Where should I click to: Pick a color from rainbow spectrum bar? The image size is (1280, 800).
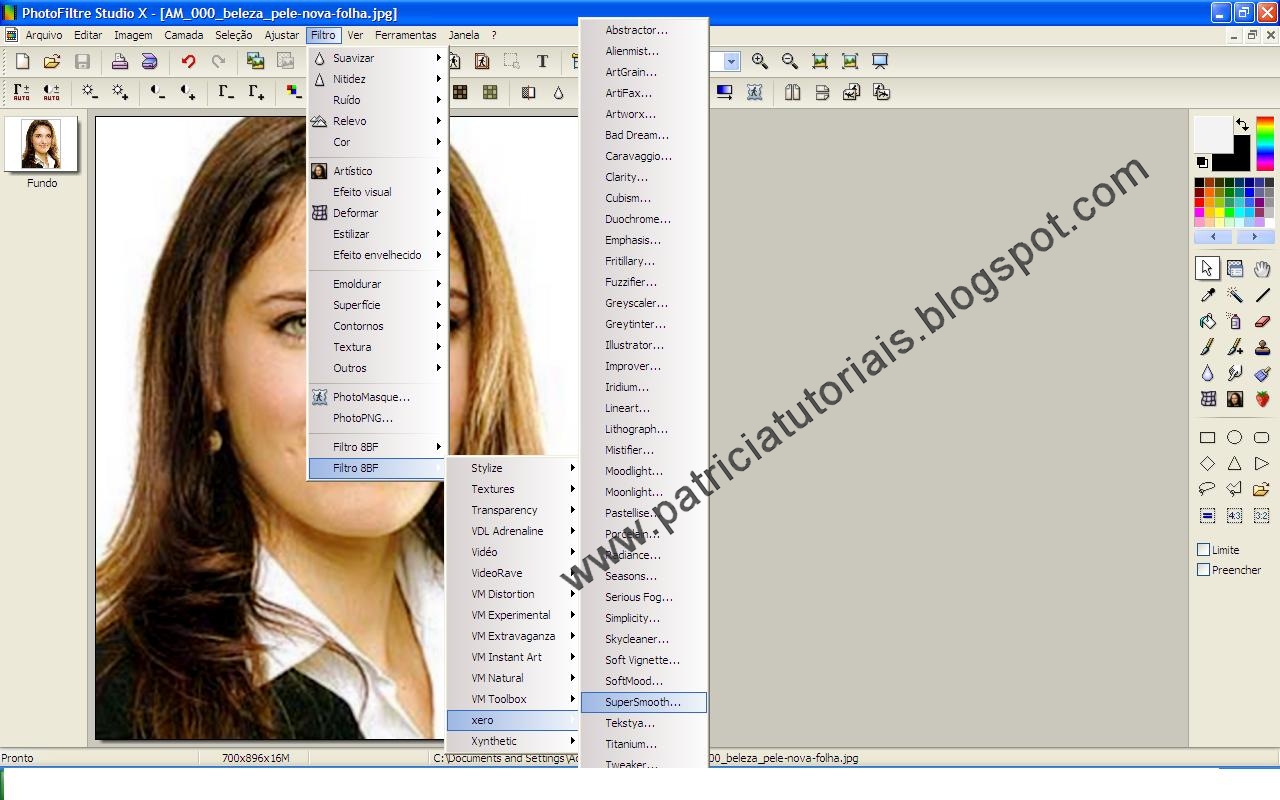(x=1265, y=144)
